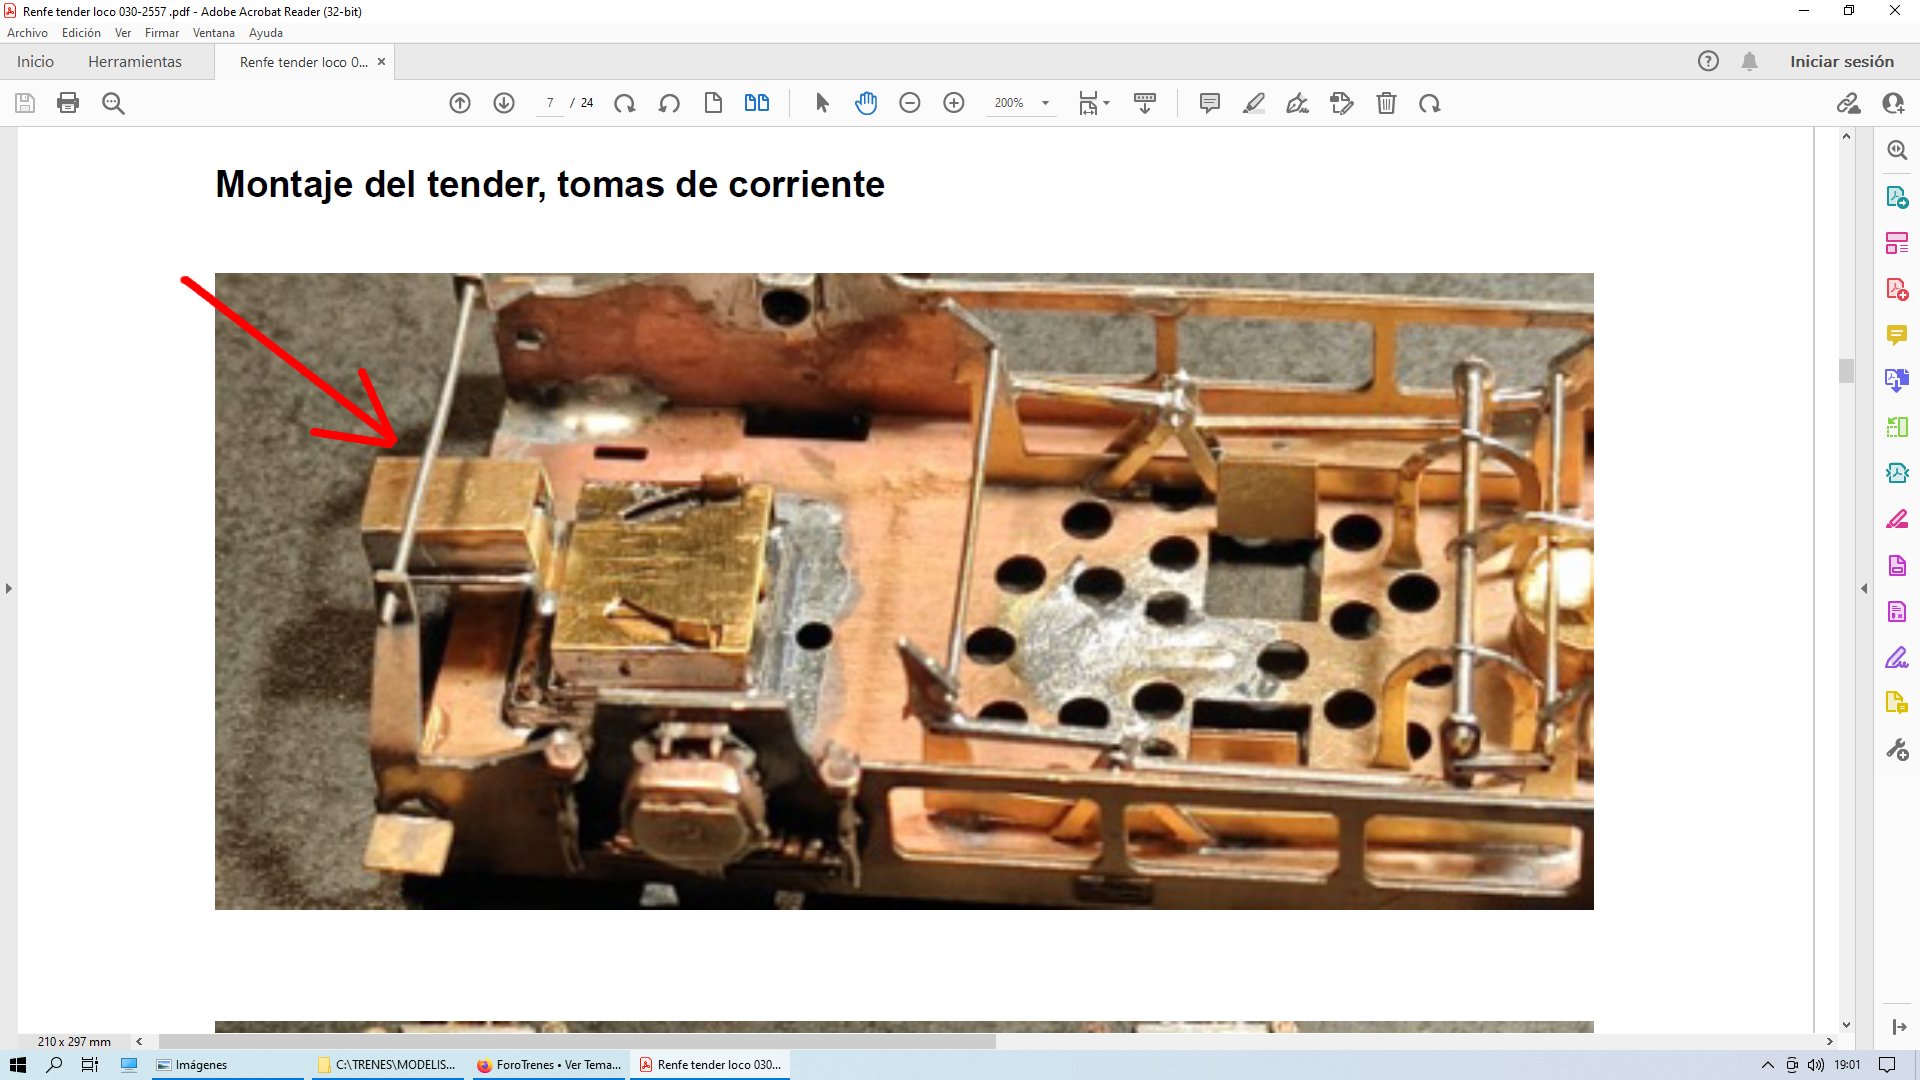
Task: Open More tools wrench icon
Action: [1897, 750]
